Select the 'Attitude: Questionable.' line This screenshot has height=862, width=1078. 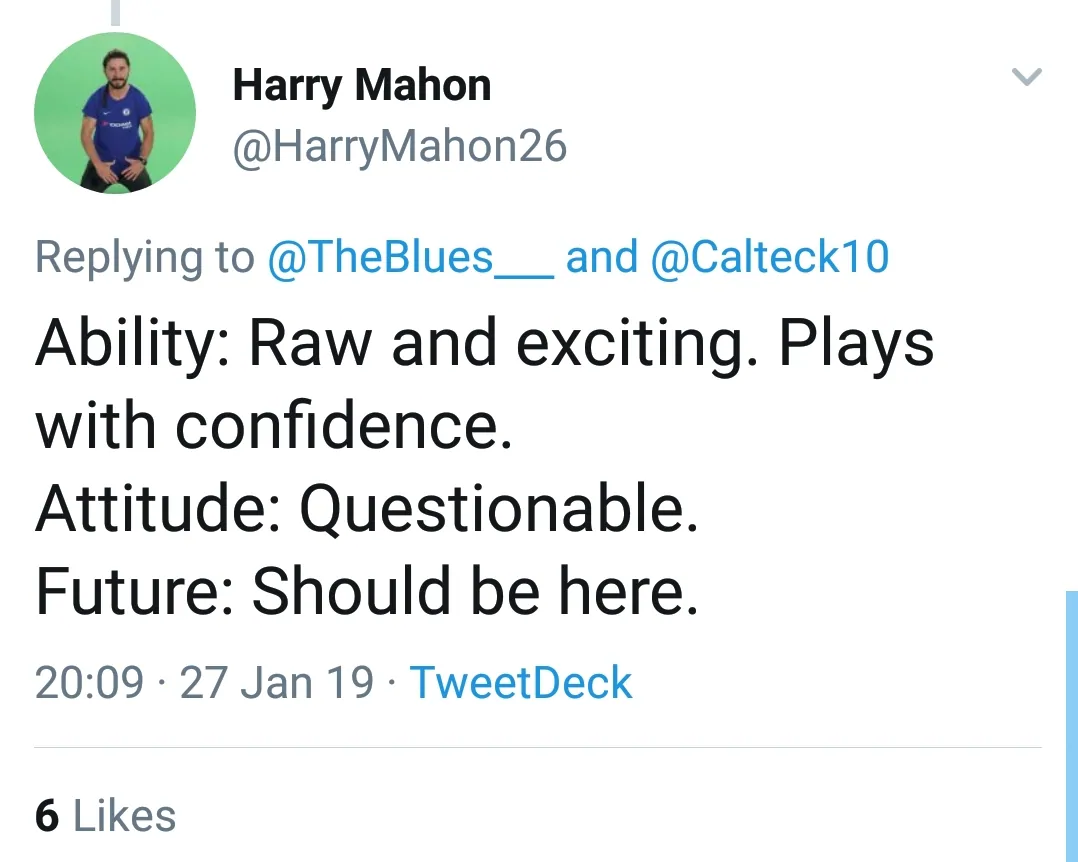(x=366, y=509)
